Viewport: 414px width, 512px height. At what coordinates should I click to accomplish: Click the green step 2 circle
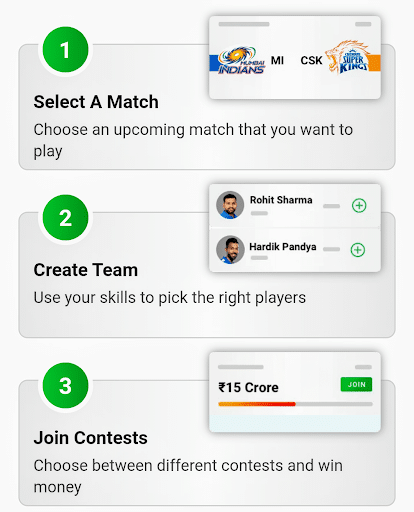coord(65,218)
